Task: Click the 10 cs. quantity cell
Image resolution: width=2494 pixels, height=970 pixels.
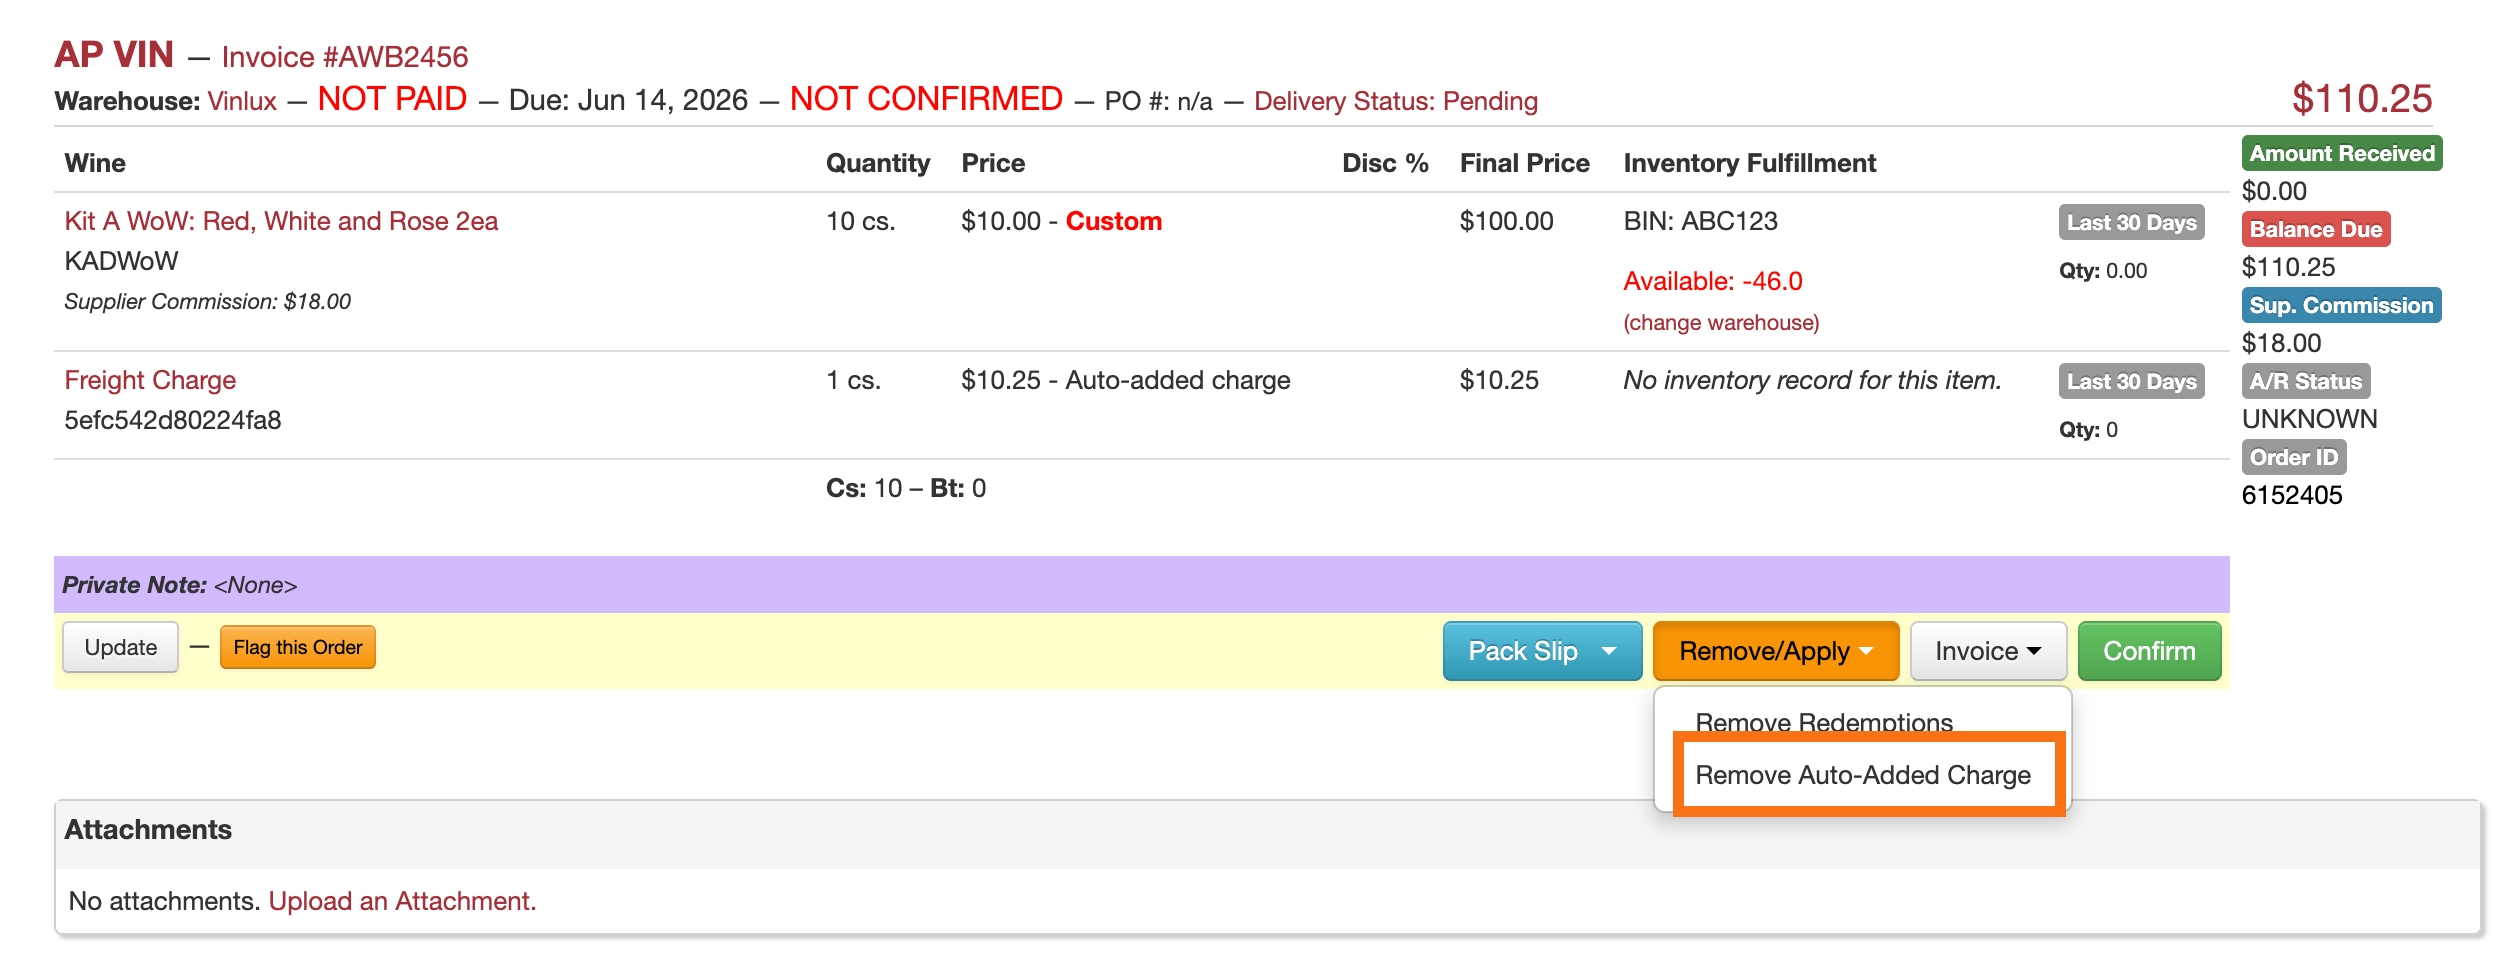Action: tap(861, 221)
